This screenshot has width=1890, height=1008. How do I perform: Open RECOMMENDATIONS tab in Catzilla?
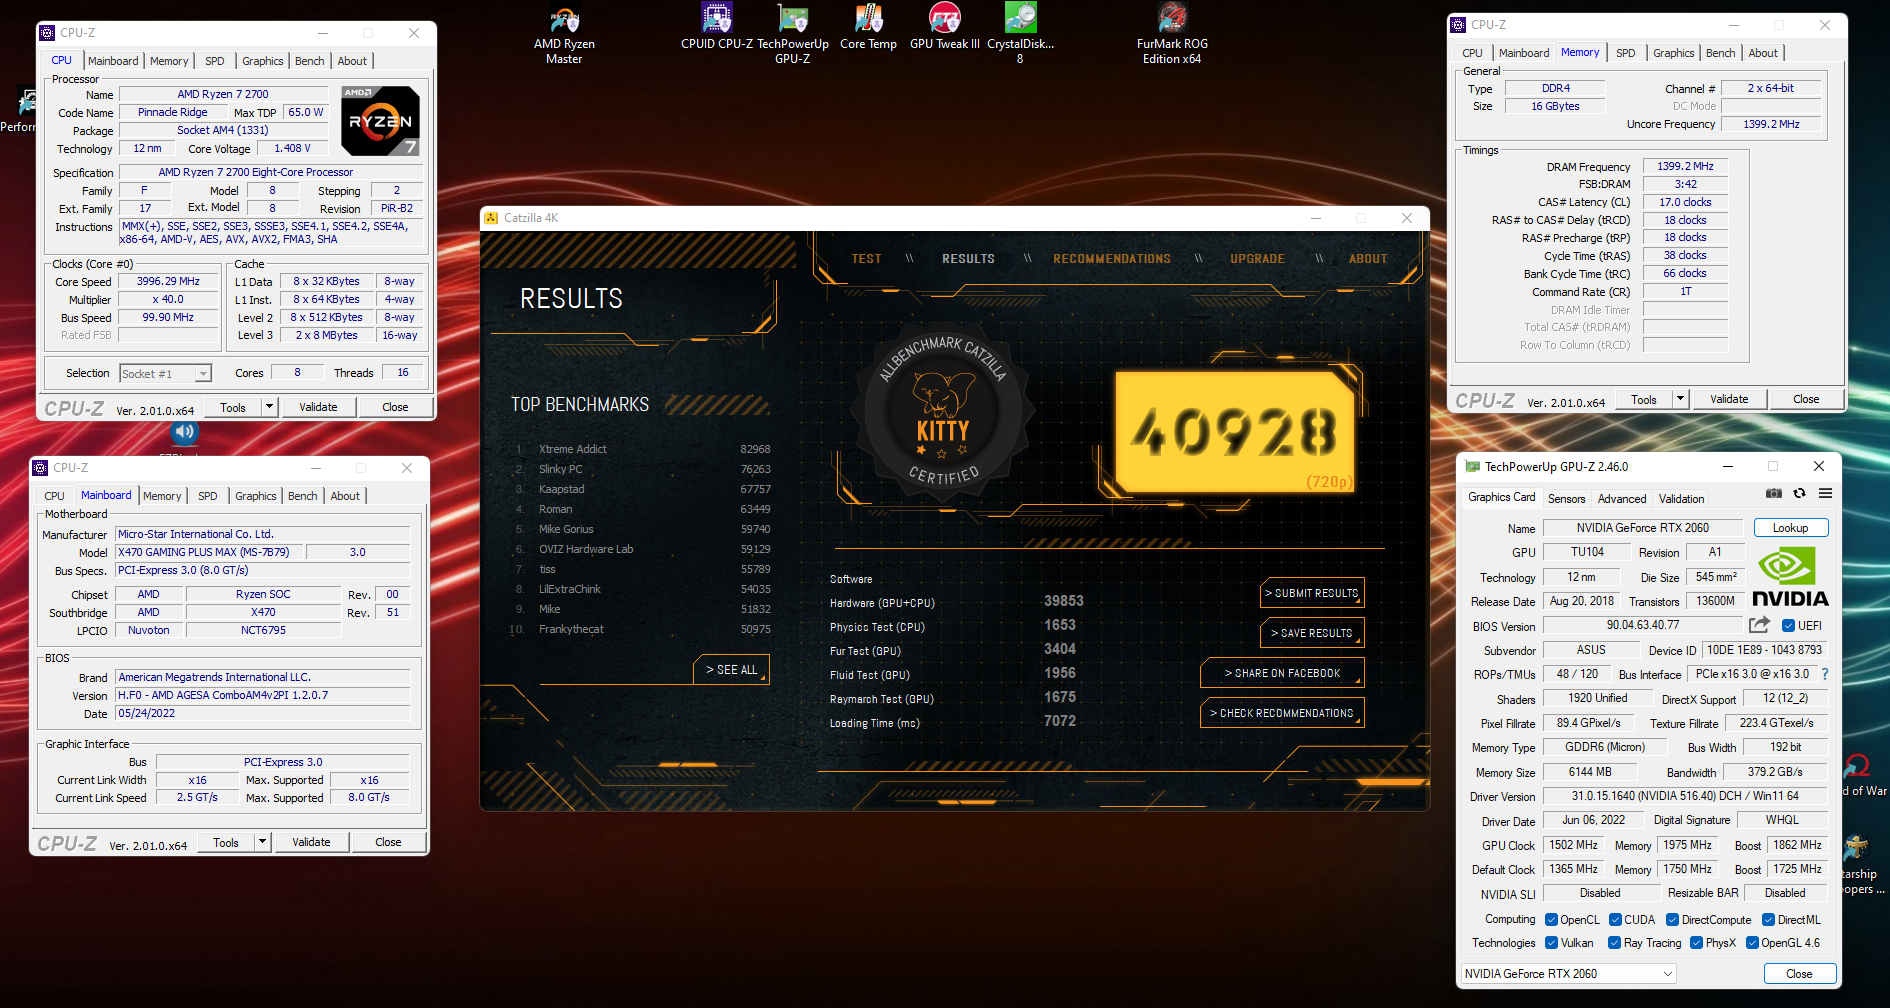[x=1111, y=259]
